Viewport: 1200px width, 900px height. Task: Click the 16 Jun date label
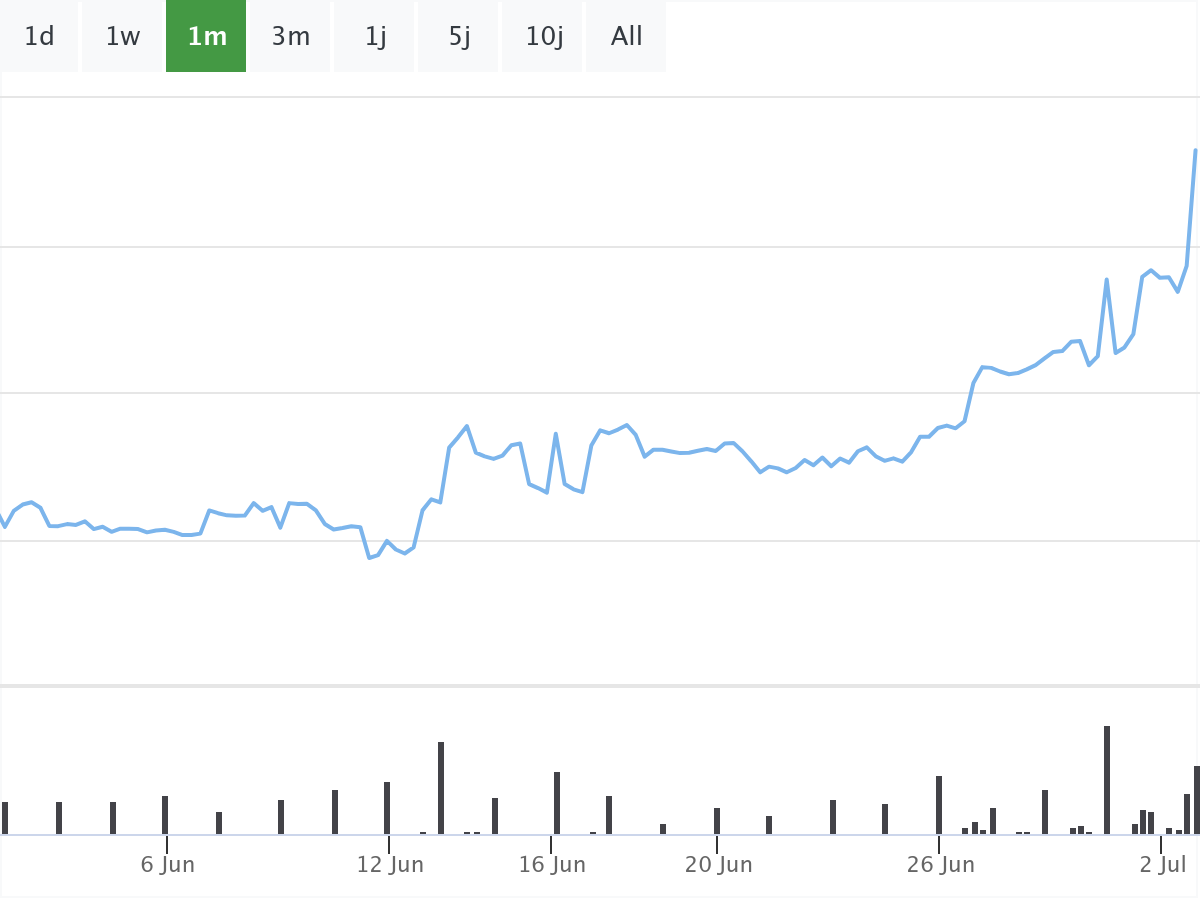pos(552,865)
